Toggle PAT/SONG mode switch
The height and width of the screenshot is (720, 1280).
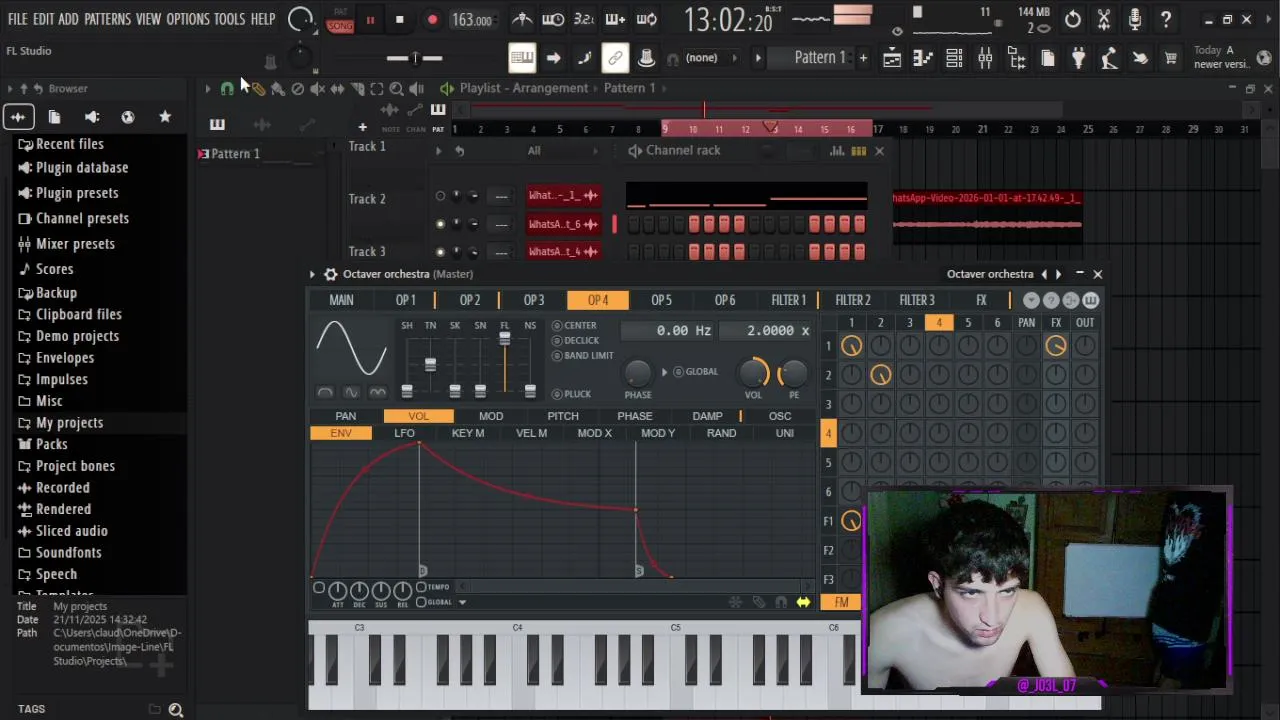point(340,19)
